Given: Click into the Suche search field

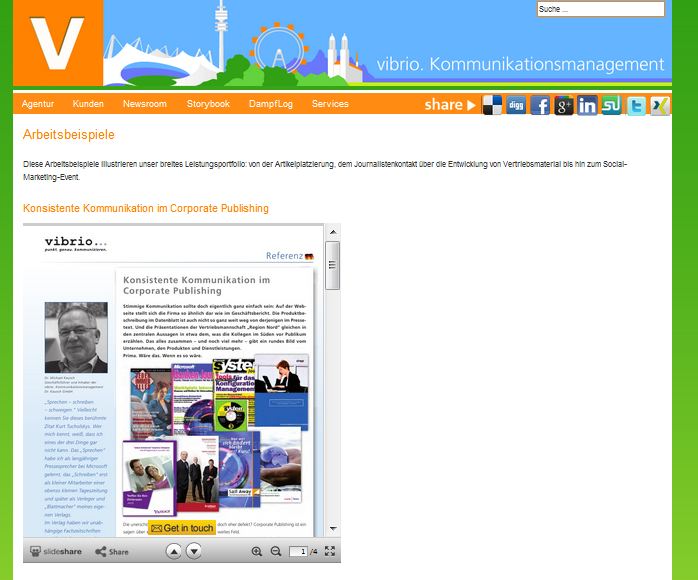Looking at the screenshot, I should [x=601, y=9].
